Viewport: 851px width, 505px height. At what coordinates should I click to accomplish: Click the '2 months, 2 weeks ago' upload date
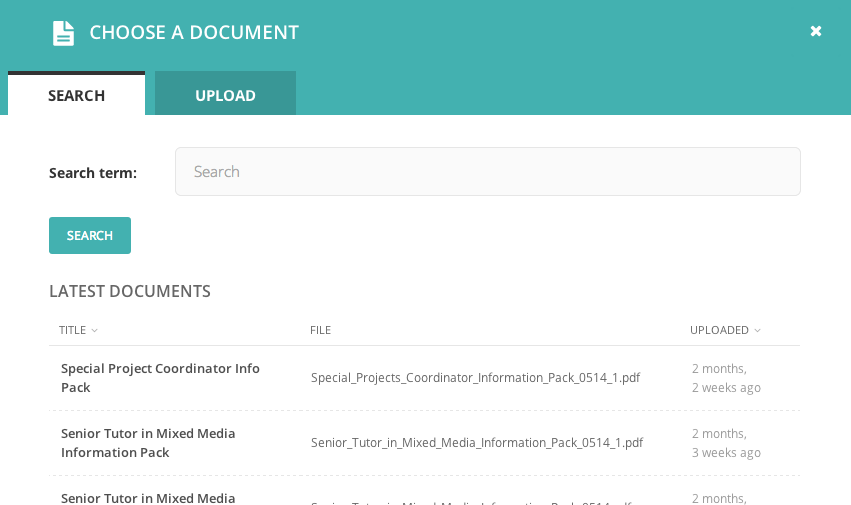725,378
